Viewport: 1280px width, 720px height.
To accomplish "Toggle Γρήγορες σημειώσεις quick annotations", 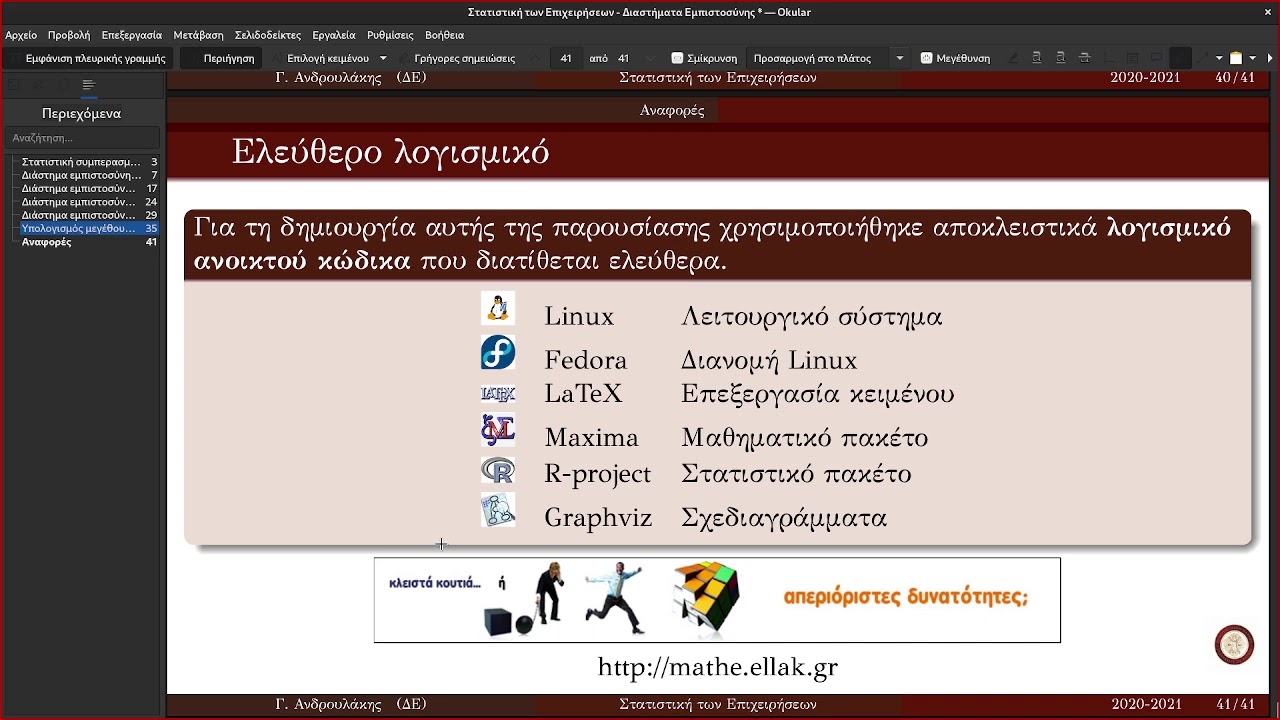I will click(x=458, y=58).
